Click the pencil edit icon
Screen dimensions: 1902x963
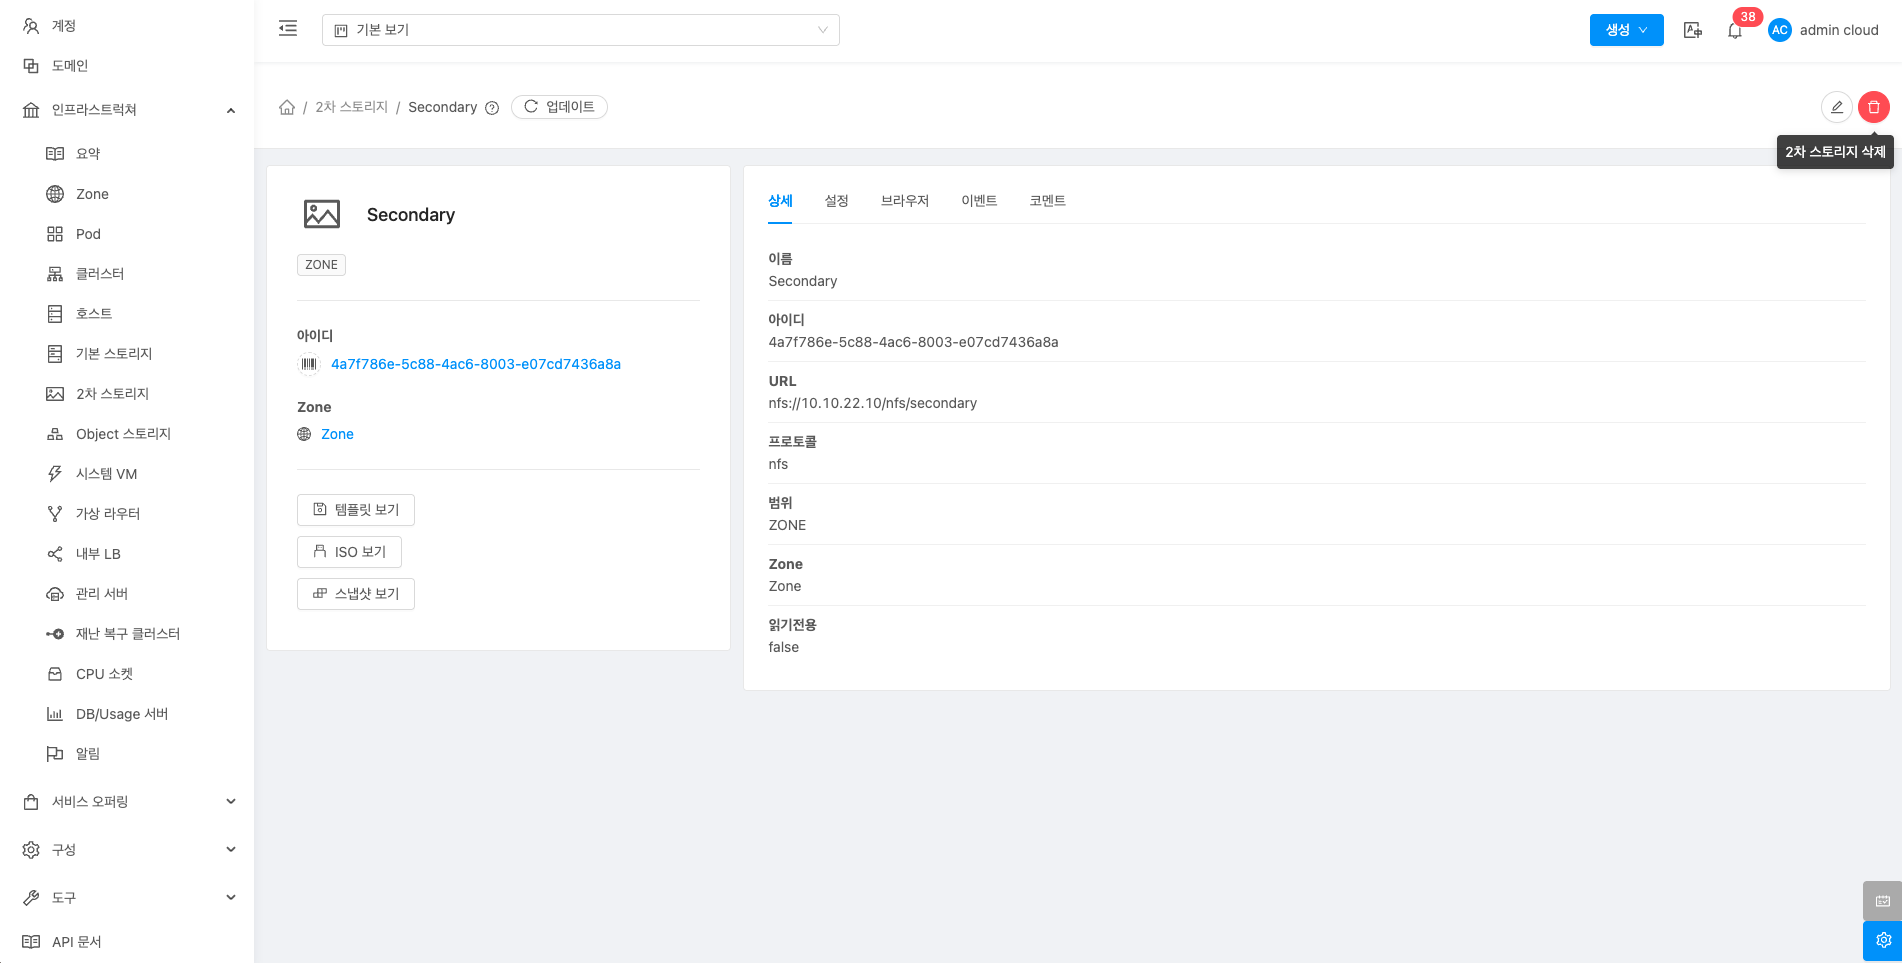point(1836,107)
